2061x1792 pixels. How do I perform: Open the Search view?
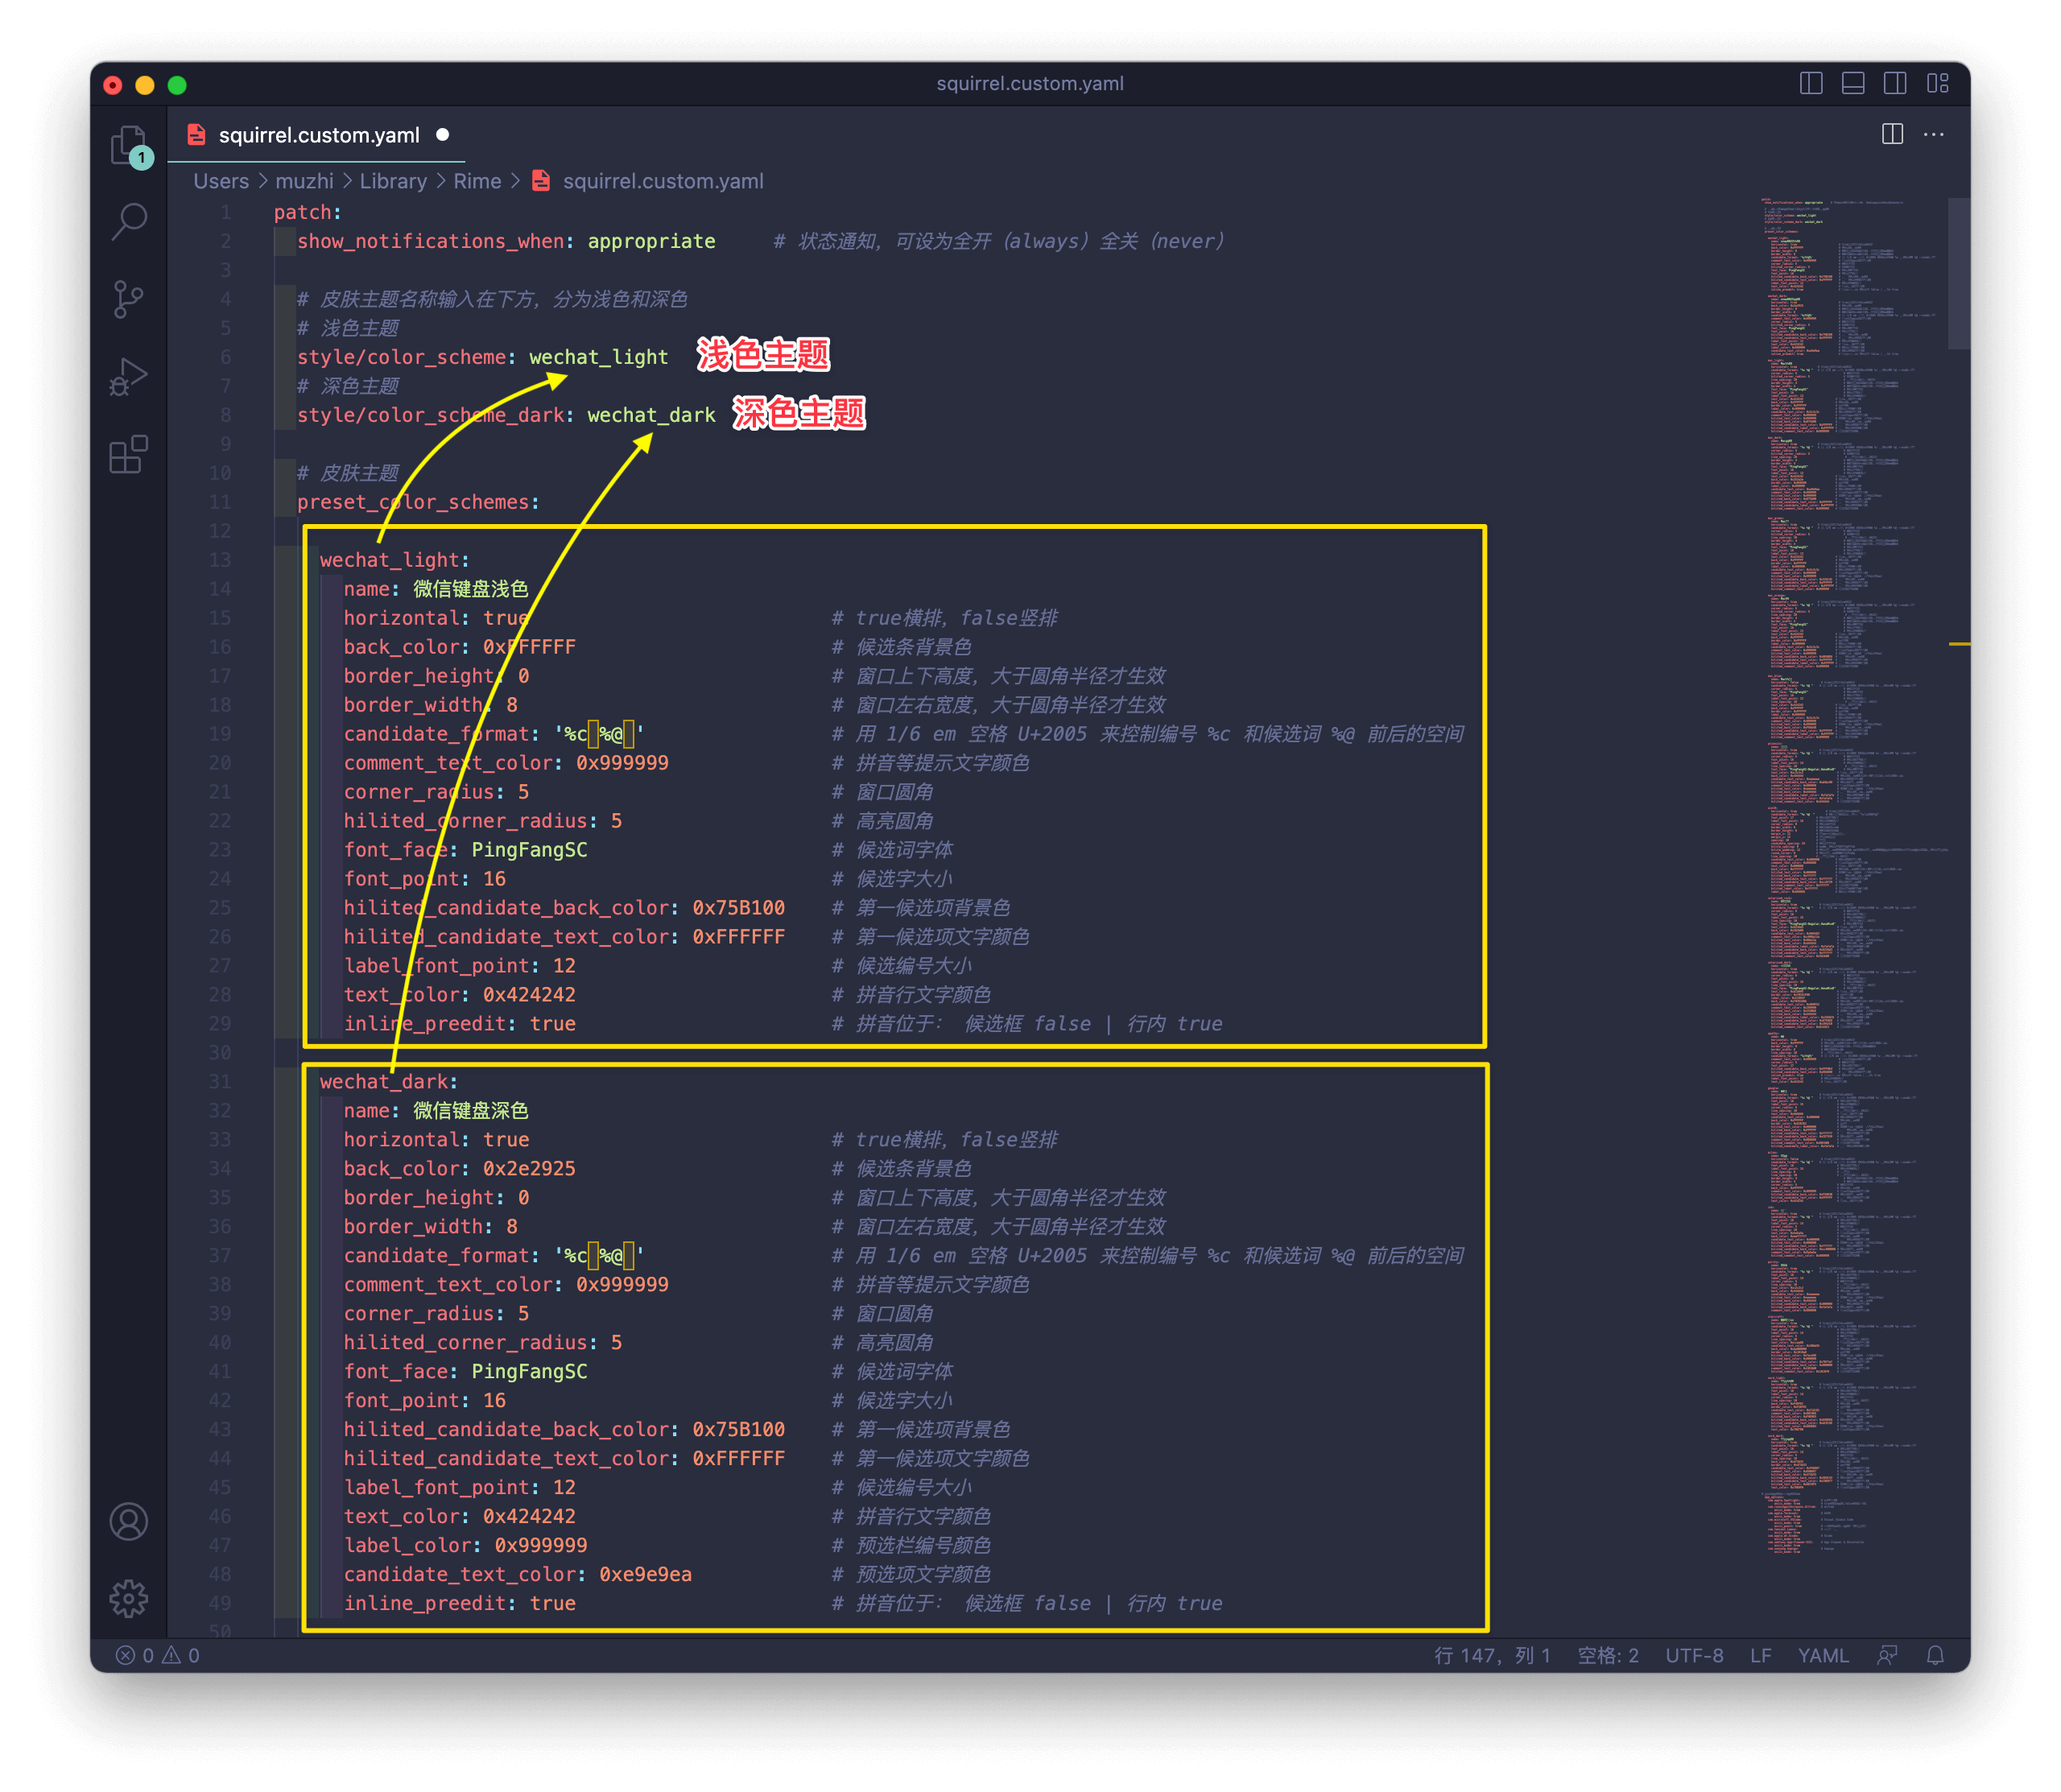click(x=129, y=221)
